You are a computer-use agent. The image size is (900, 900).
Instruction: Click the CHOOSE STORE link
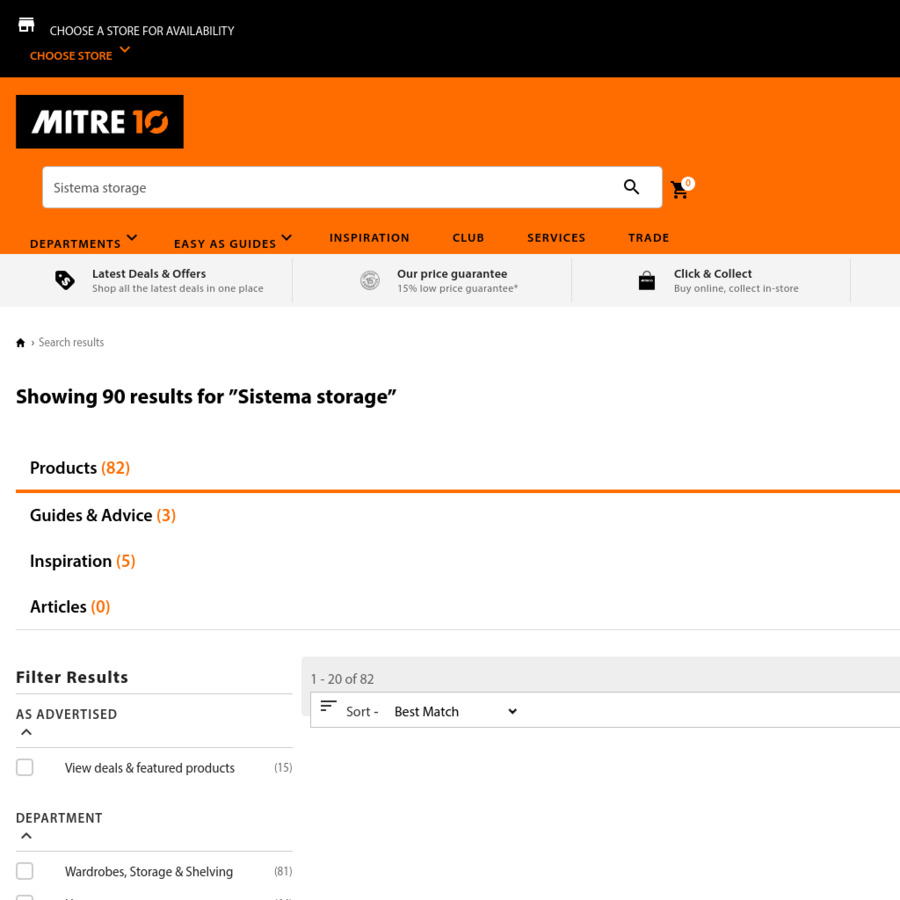pyautogui.click(x=71, y=55)
